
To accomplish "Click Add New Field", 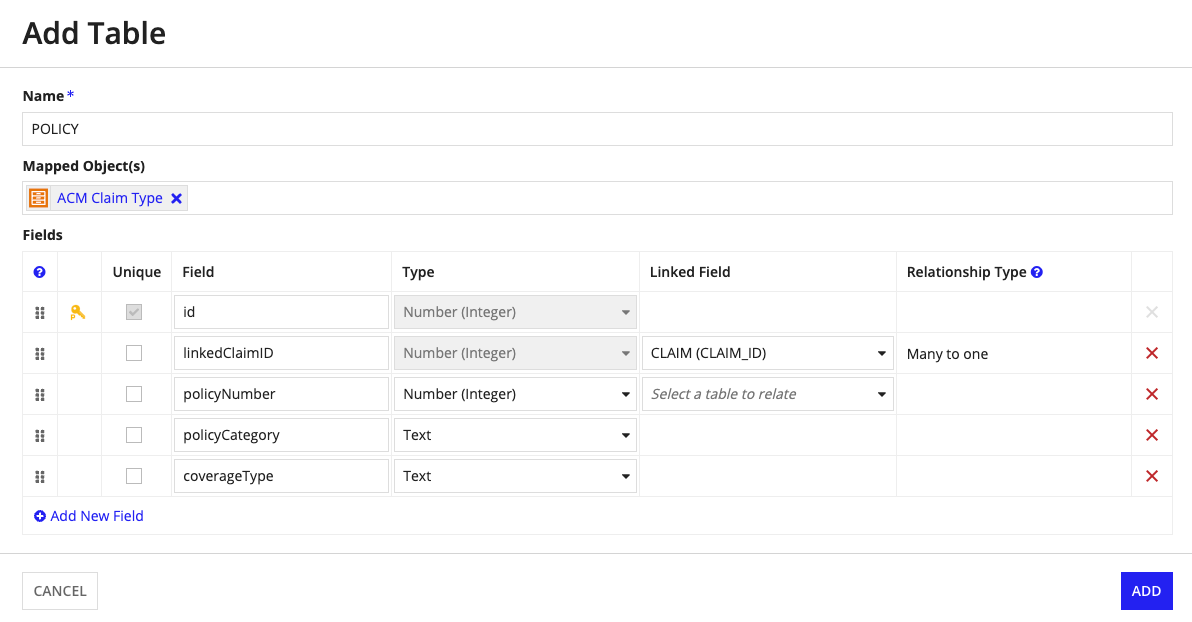I will pyautogui.click(x=97, y=515).
